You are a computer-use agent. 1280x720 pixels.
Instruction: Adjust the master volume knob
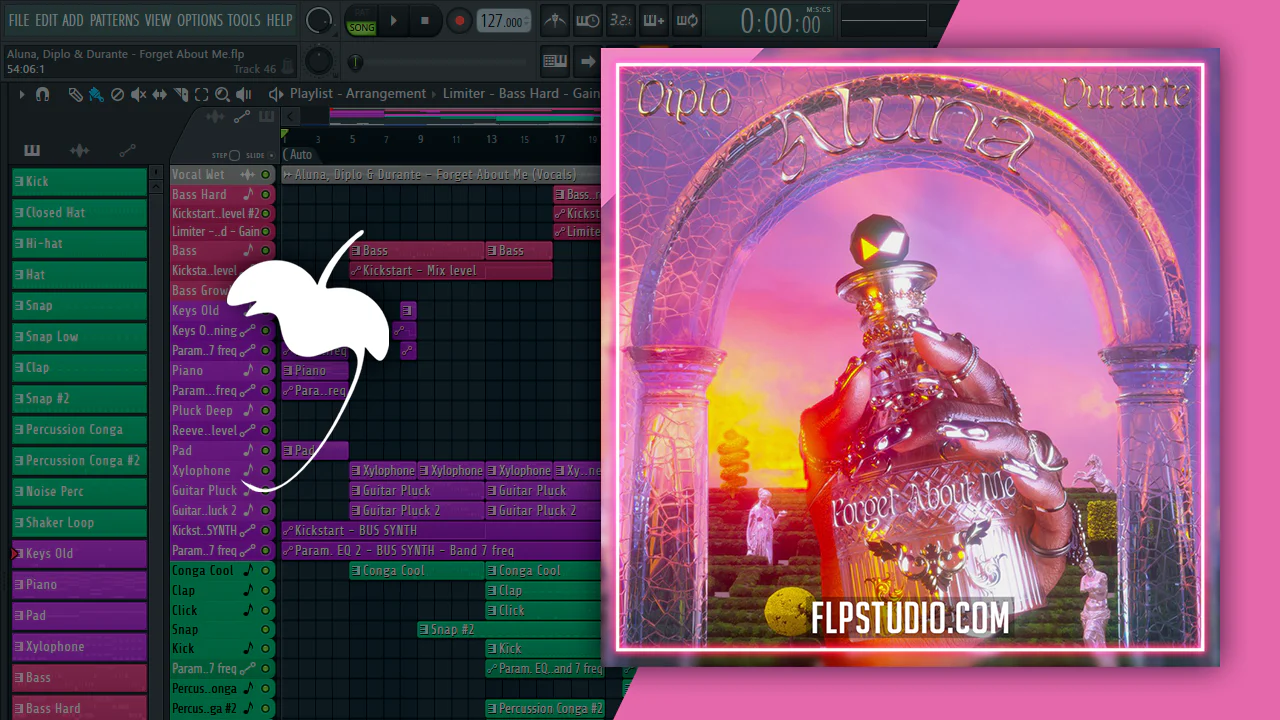(318, 20)
